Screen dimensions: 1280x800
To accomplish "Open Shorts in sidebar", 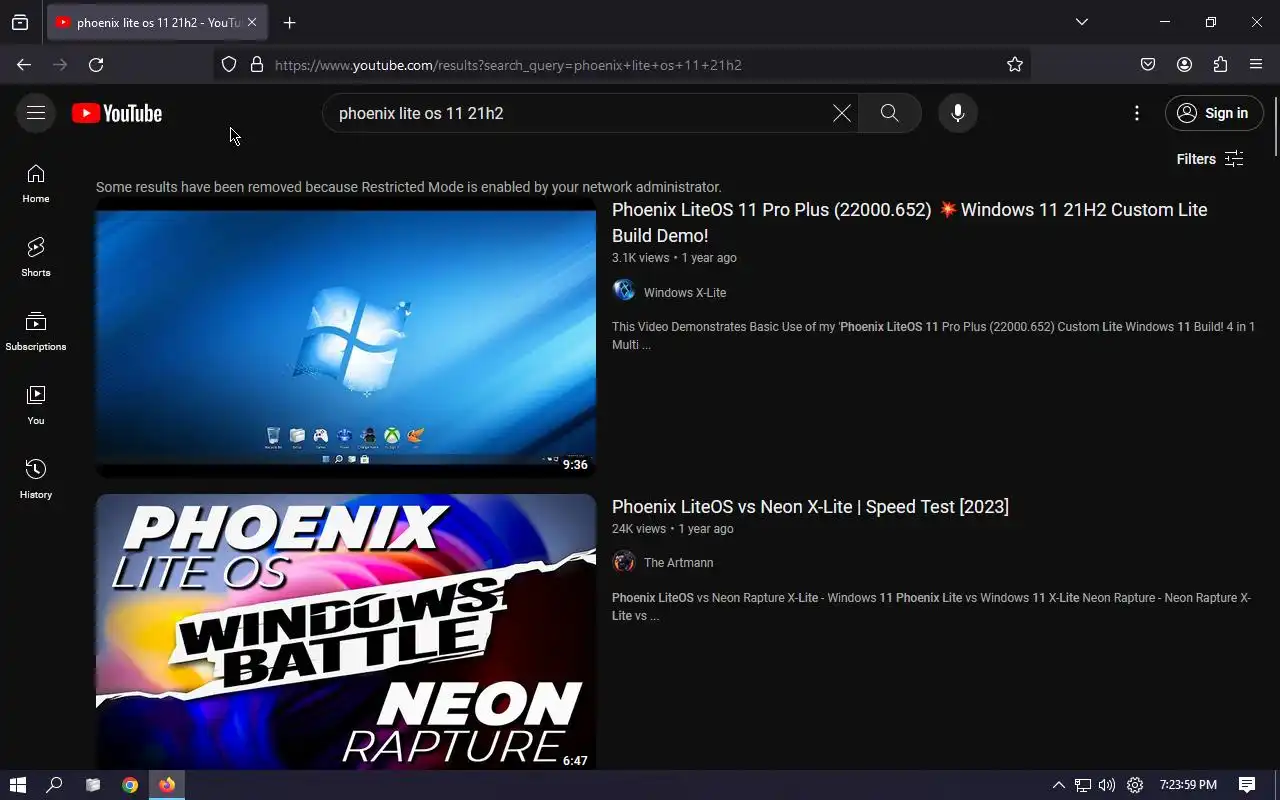I will [36, 258].
